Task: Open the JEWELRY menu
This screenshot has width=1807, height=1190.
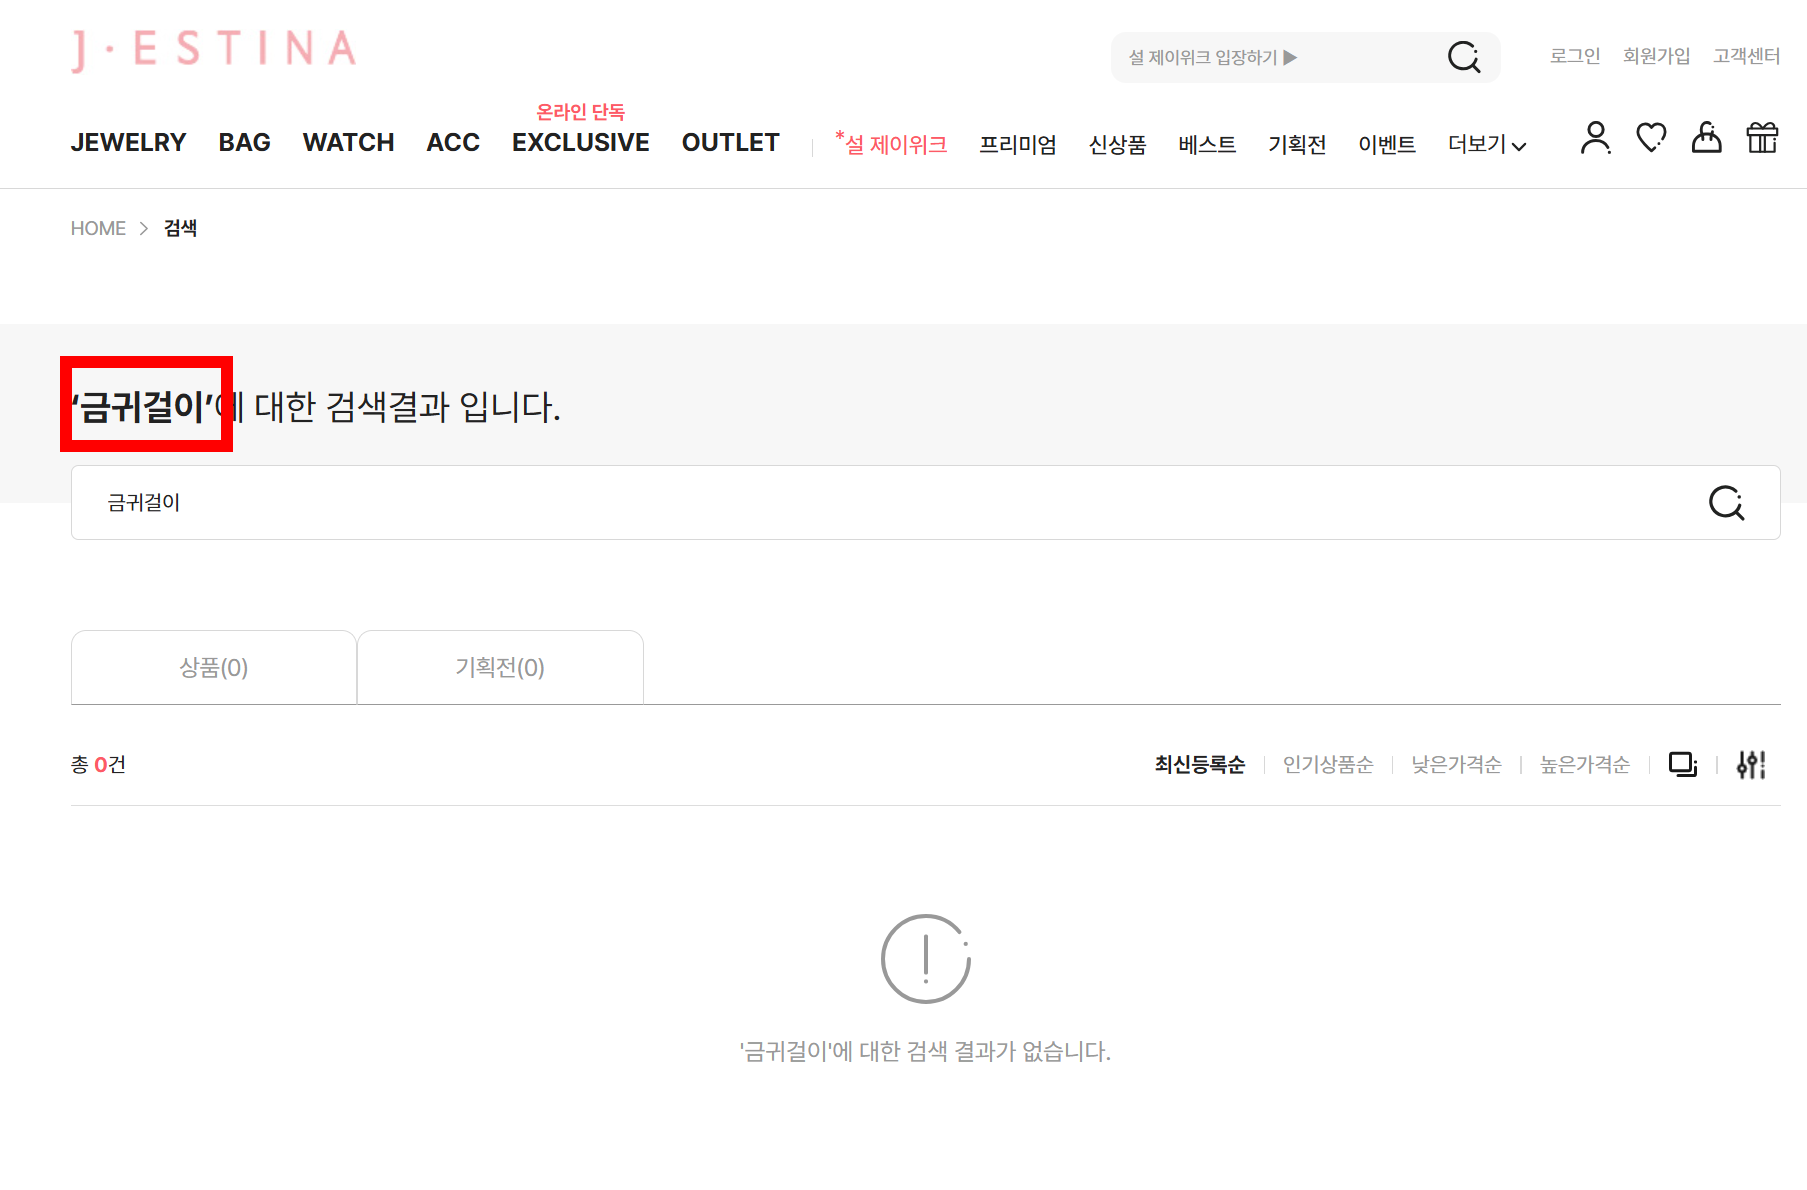Action: pyautogui.click(x=128, y=143)
